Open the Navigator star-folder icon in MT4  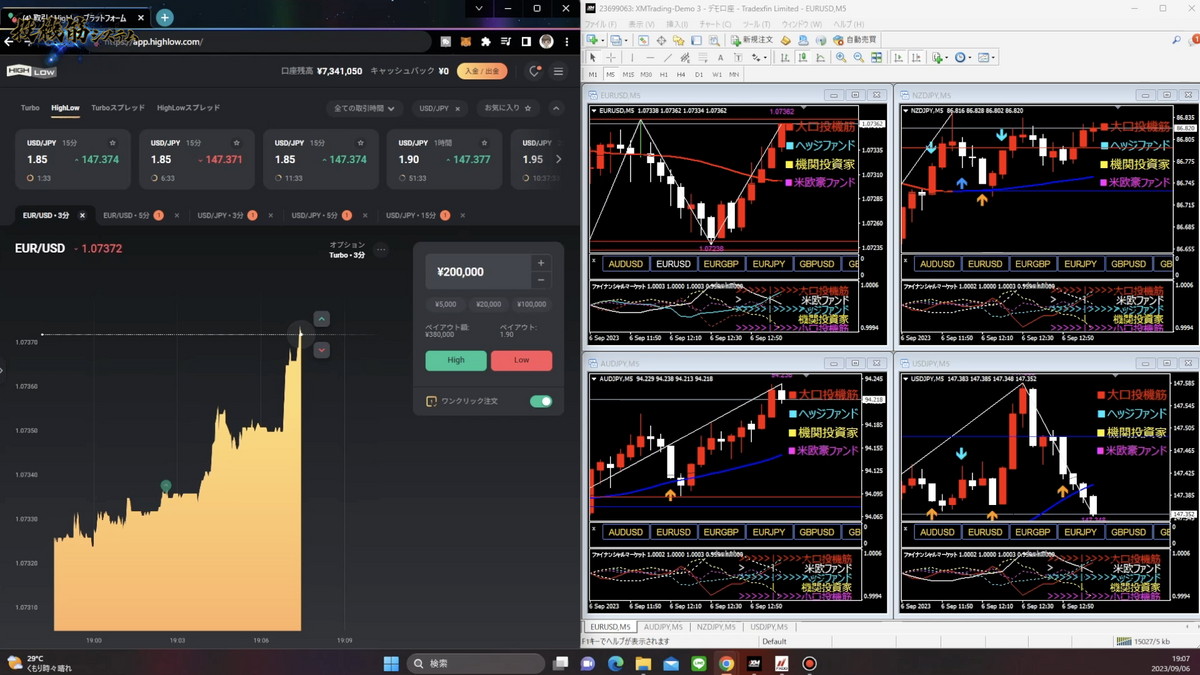click(x=679, y=40)
